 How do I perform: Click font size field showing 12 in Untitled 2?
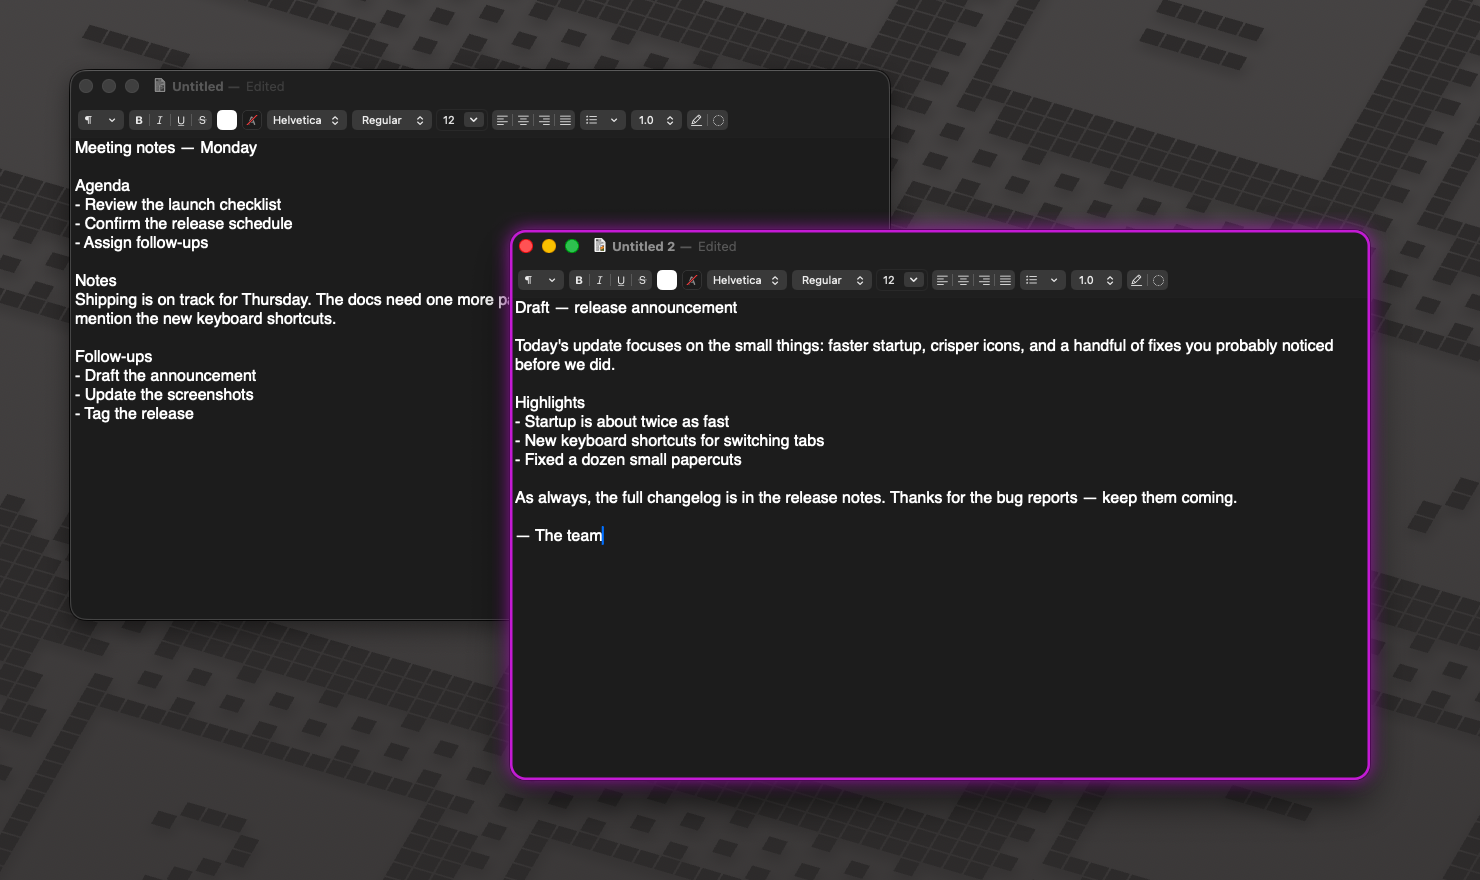(x=889, y=280)
